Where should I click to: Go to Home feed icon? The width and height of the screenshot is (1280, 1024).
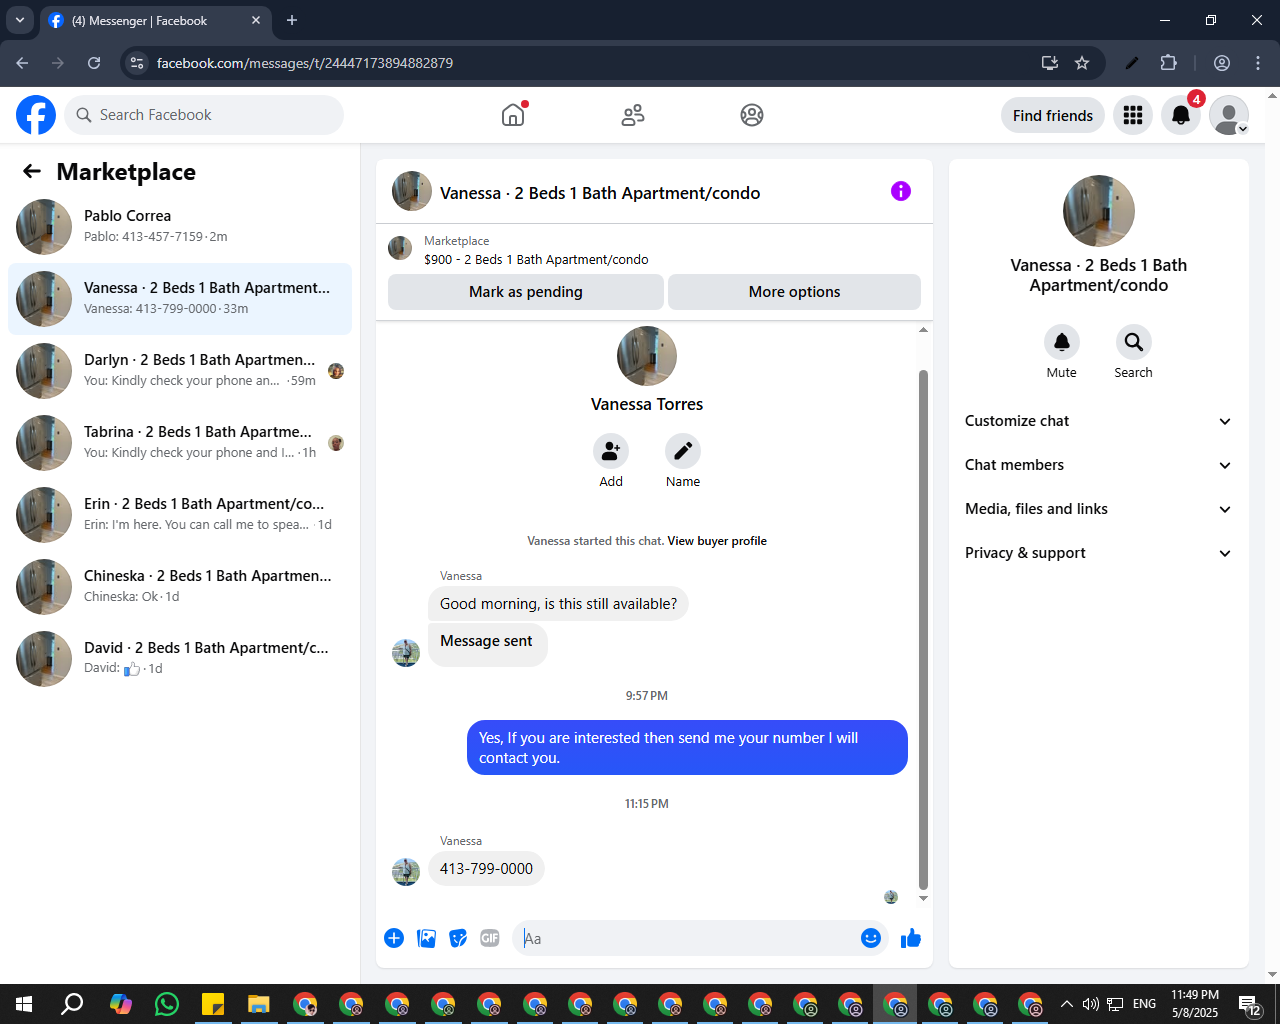click(x=513, y=115)
